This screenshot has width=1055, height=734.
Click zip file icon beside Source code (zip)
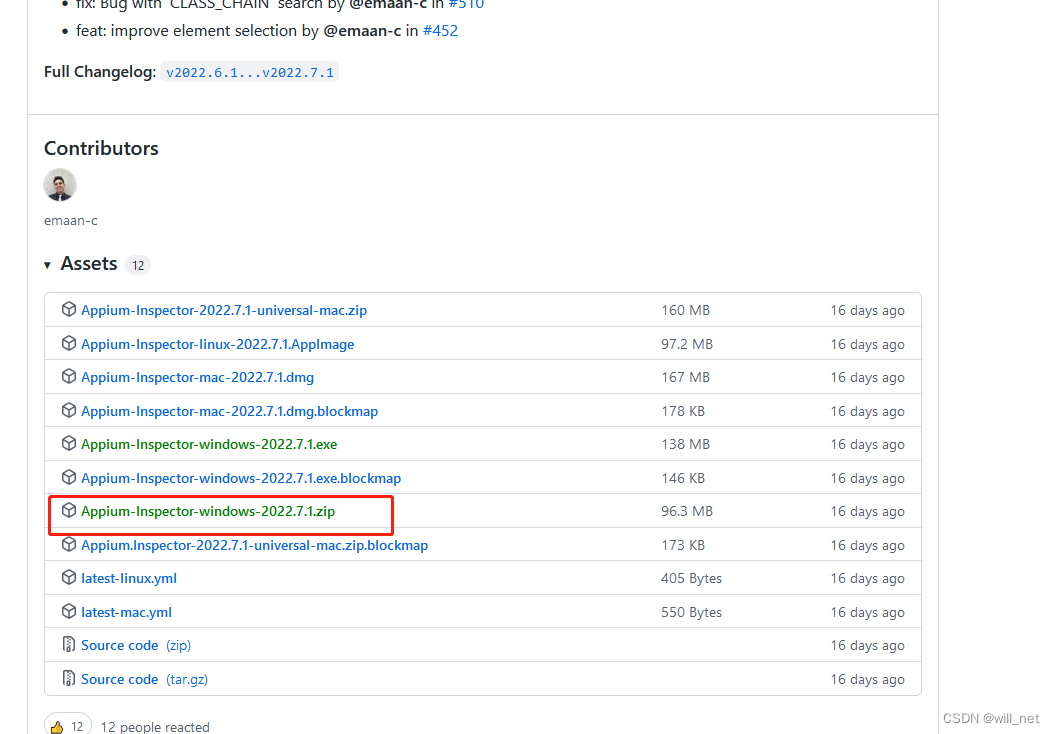pos(69,645)
